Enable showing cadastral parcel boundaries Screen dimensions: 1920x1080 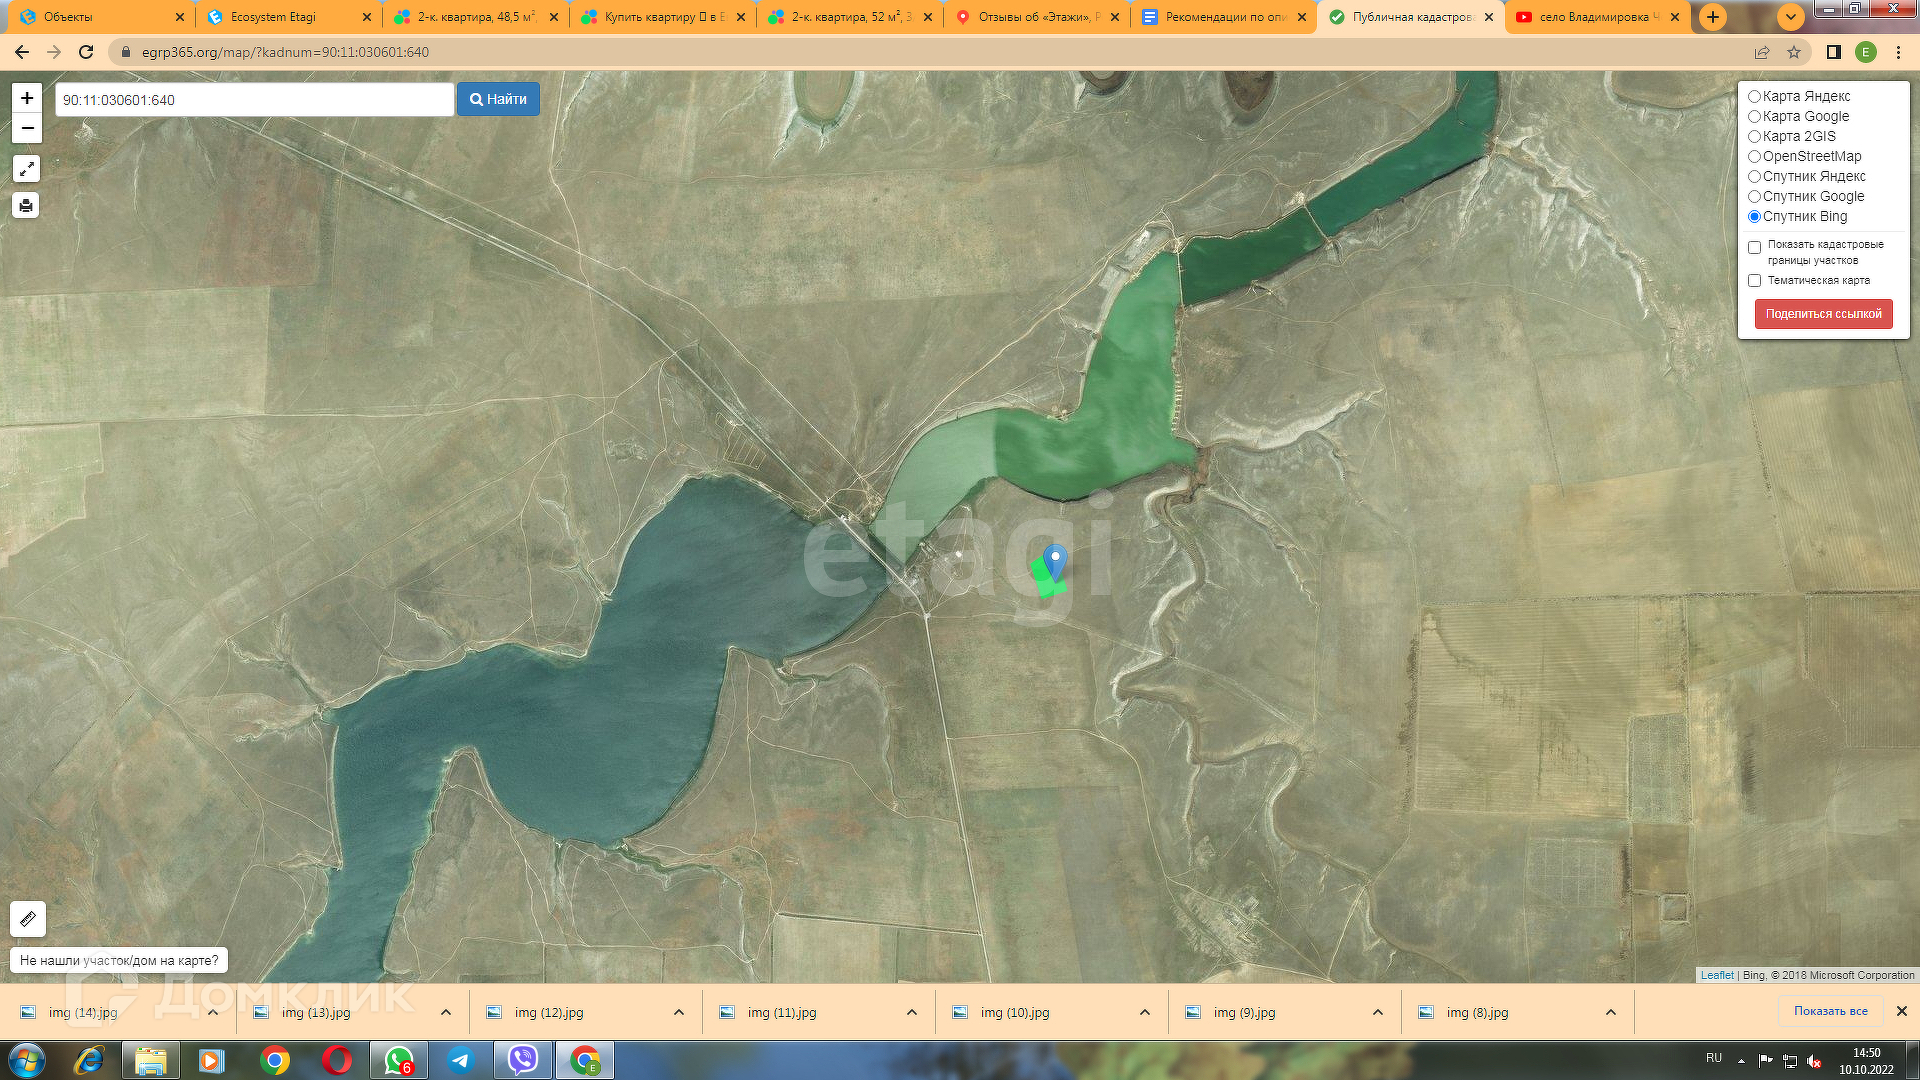(1754, 248)
